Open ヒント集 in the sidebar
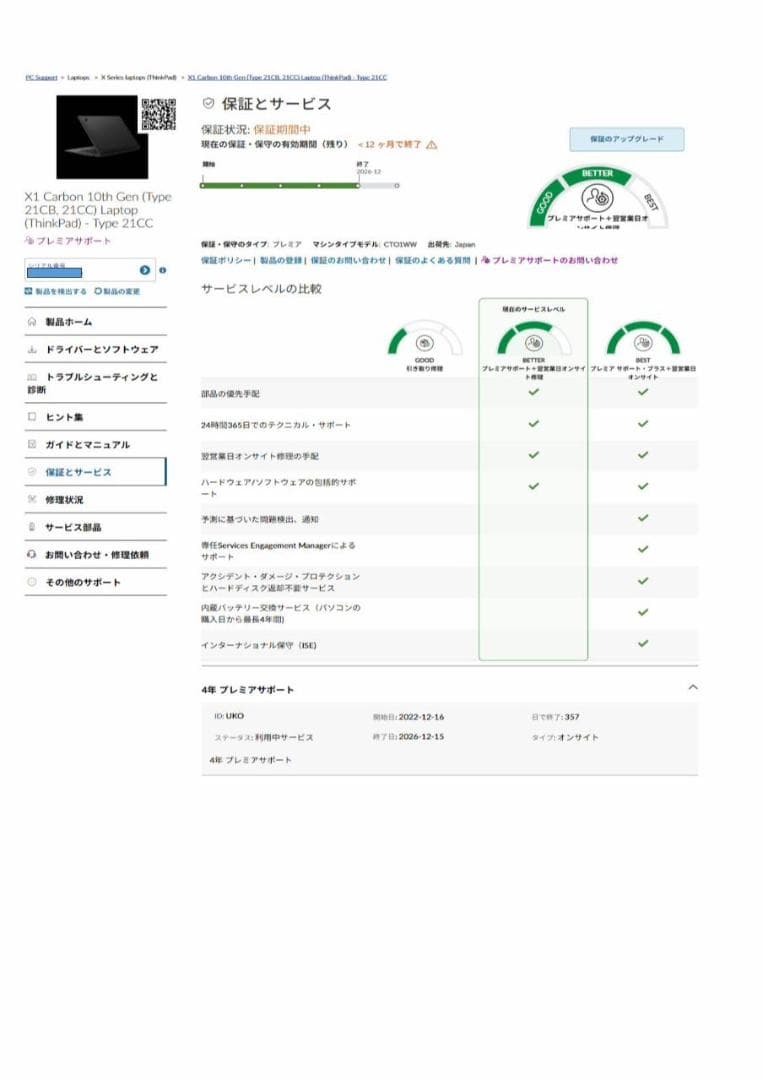This screenshot has width=763, height=1080. [96, 417]
